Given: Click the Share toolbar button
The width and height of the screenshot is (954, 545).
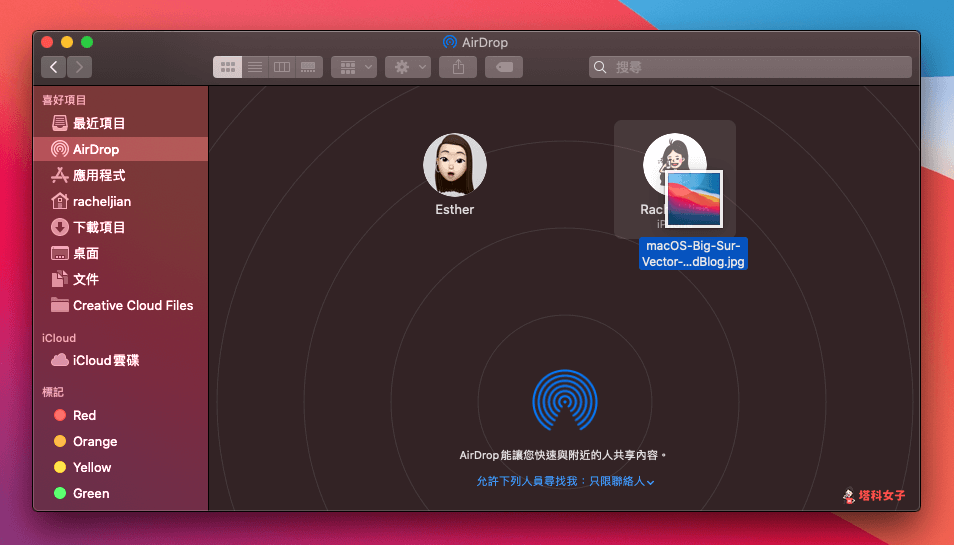Looking at the screenshot, I should click(x=458, y=67).
